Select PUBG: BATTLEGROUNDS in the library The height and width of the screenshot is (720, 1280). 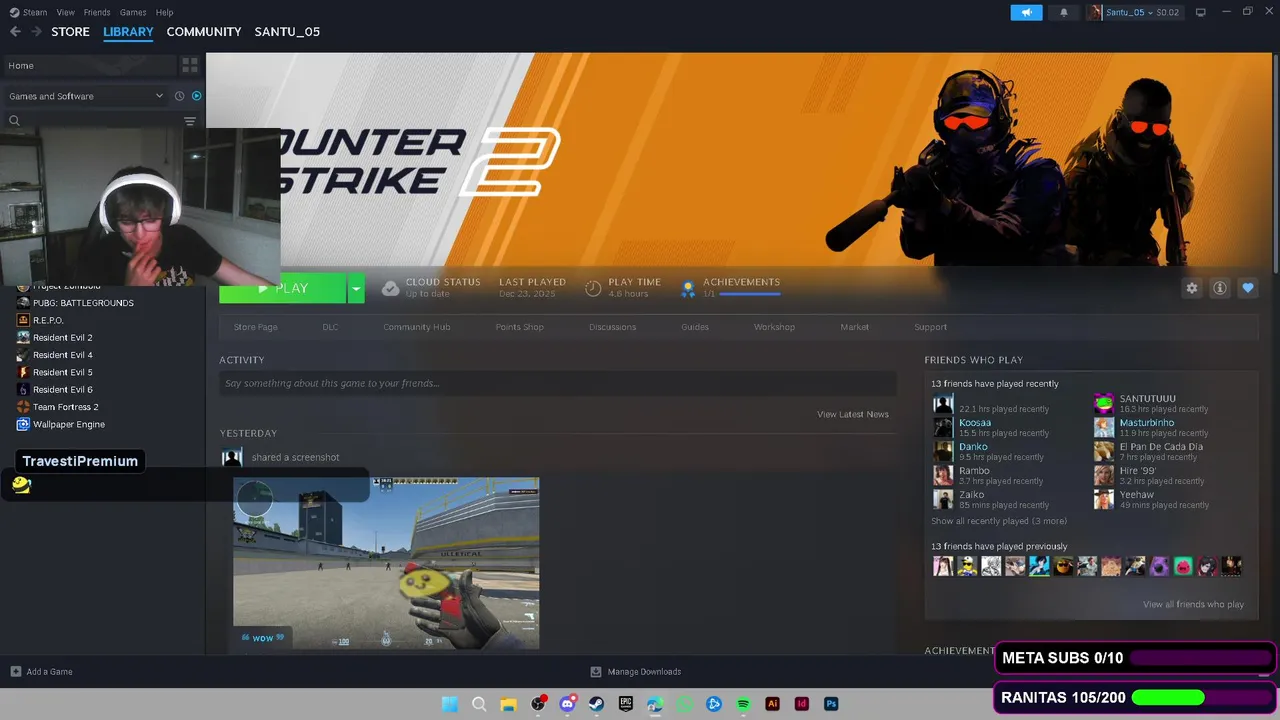pyautogui.click(x=83, y=303)
